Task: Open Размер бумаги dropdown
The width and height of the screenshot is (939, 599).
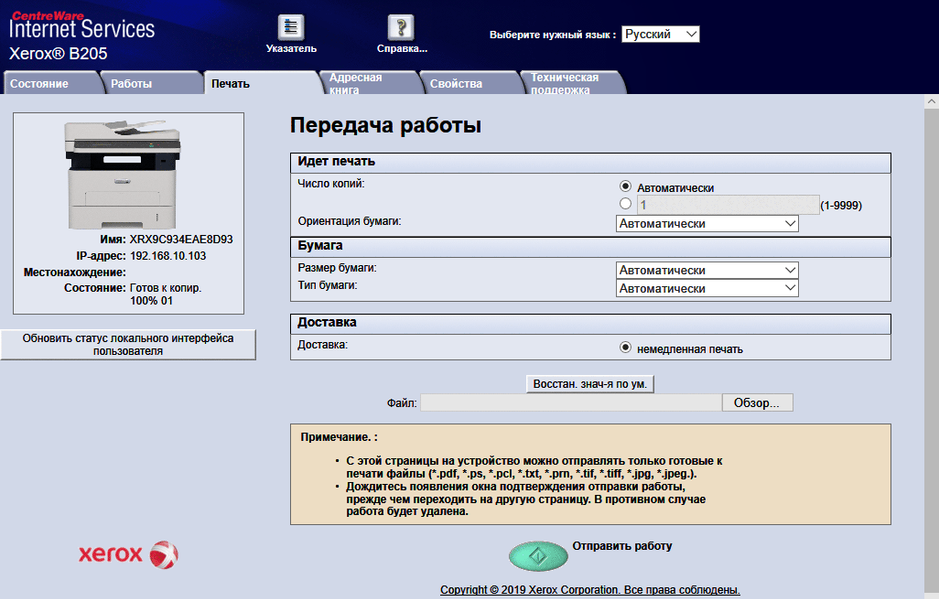Action: click(707, 270)
